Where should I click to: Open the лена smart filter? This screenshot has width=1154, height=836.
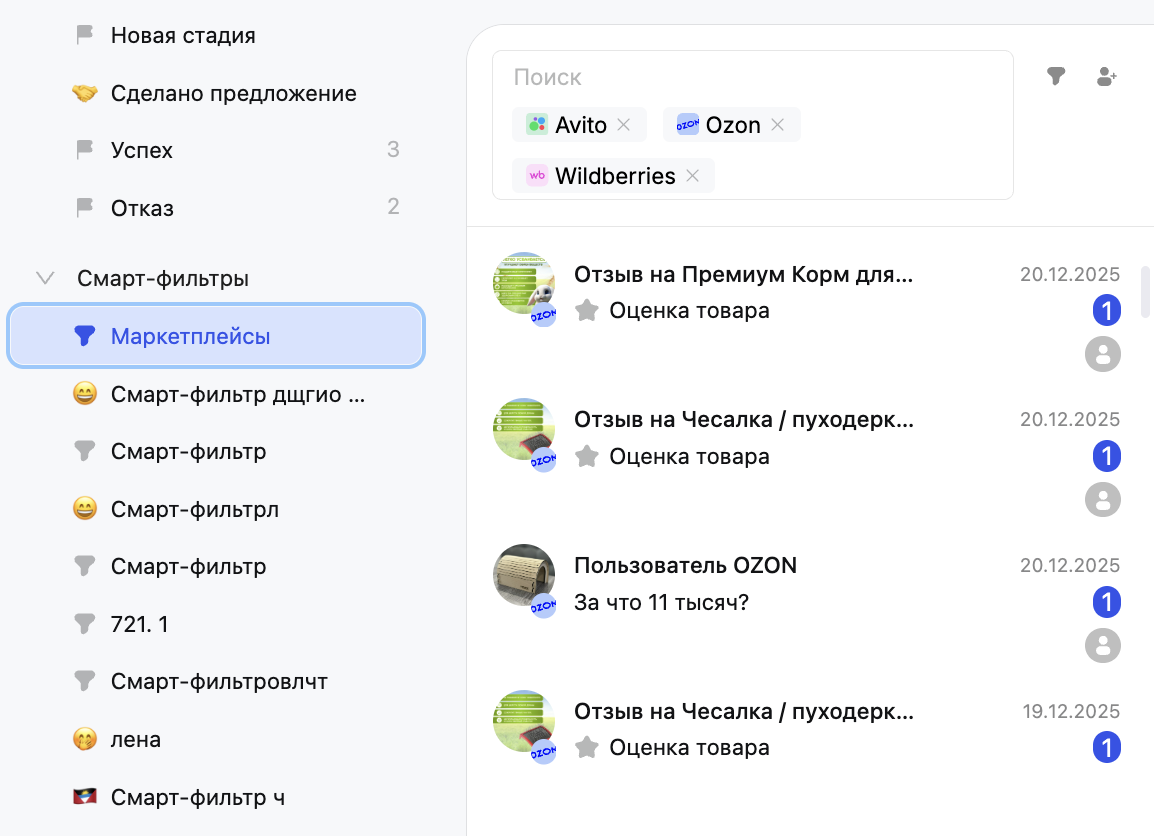coord(136,740)
